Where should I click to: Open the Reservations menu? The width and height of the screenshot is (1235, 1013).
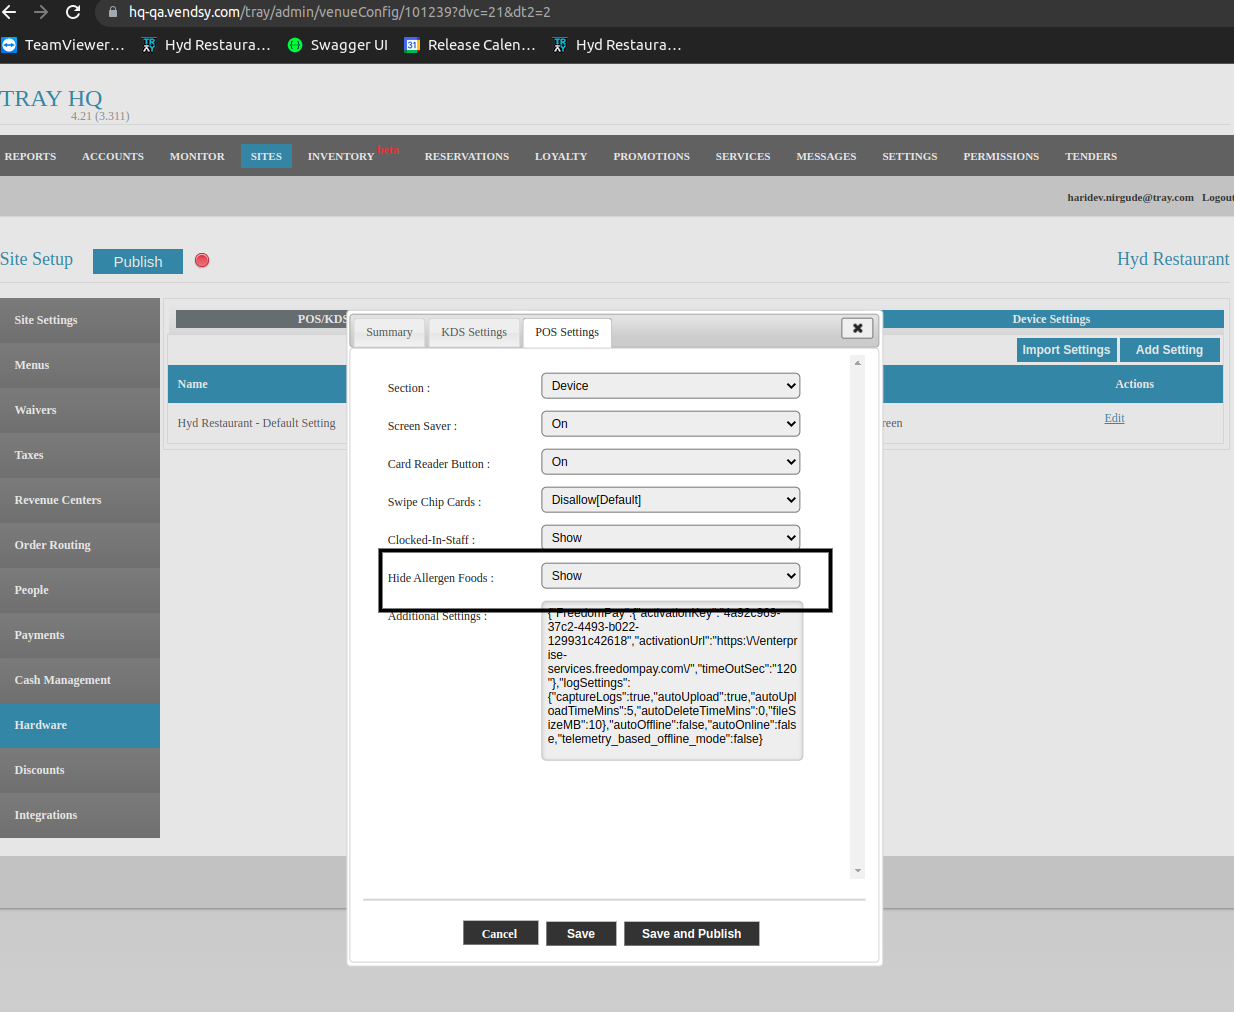[x=466, y=157]
